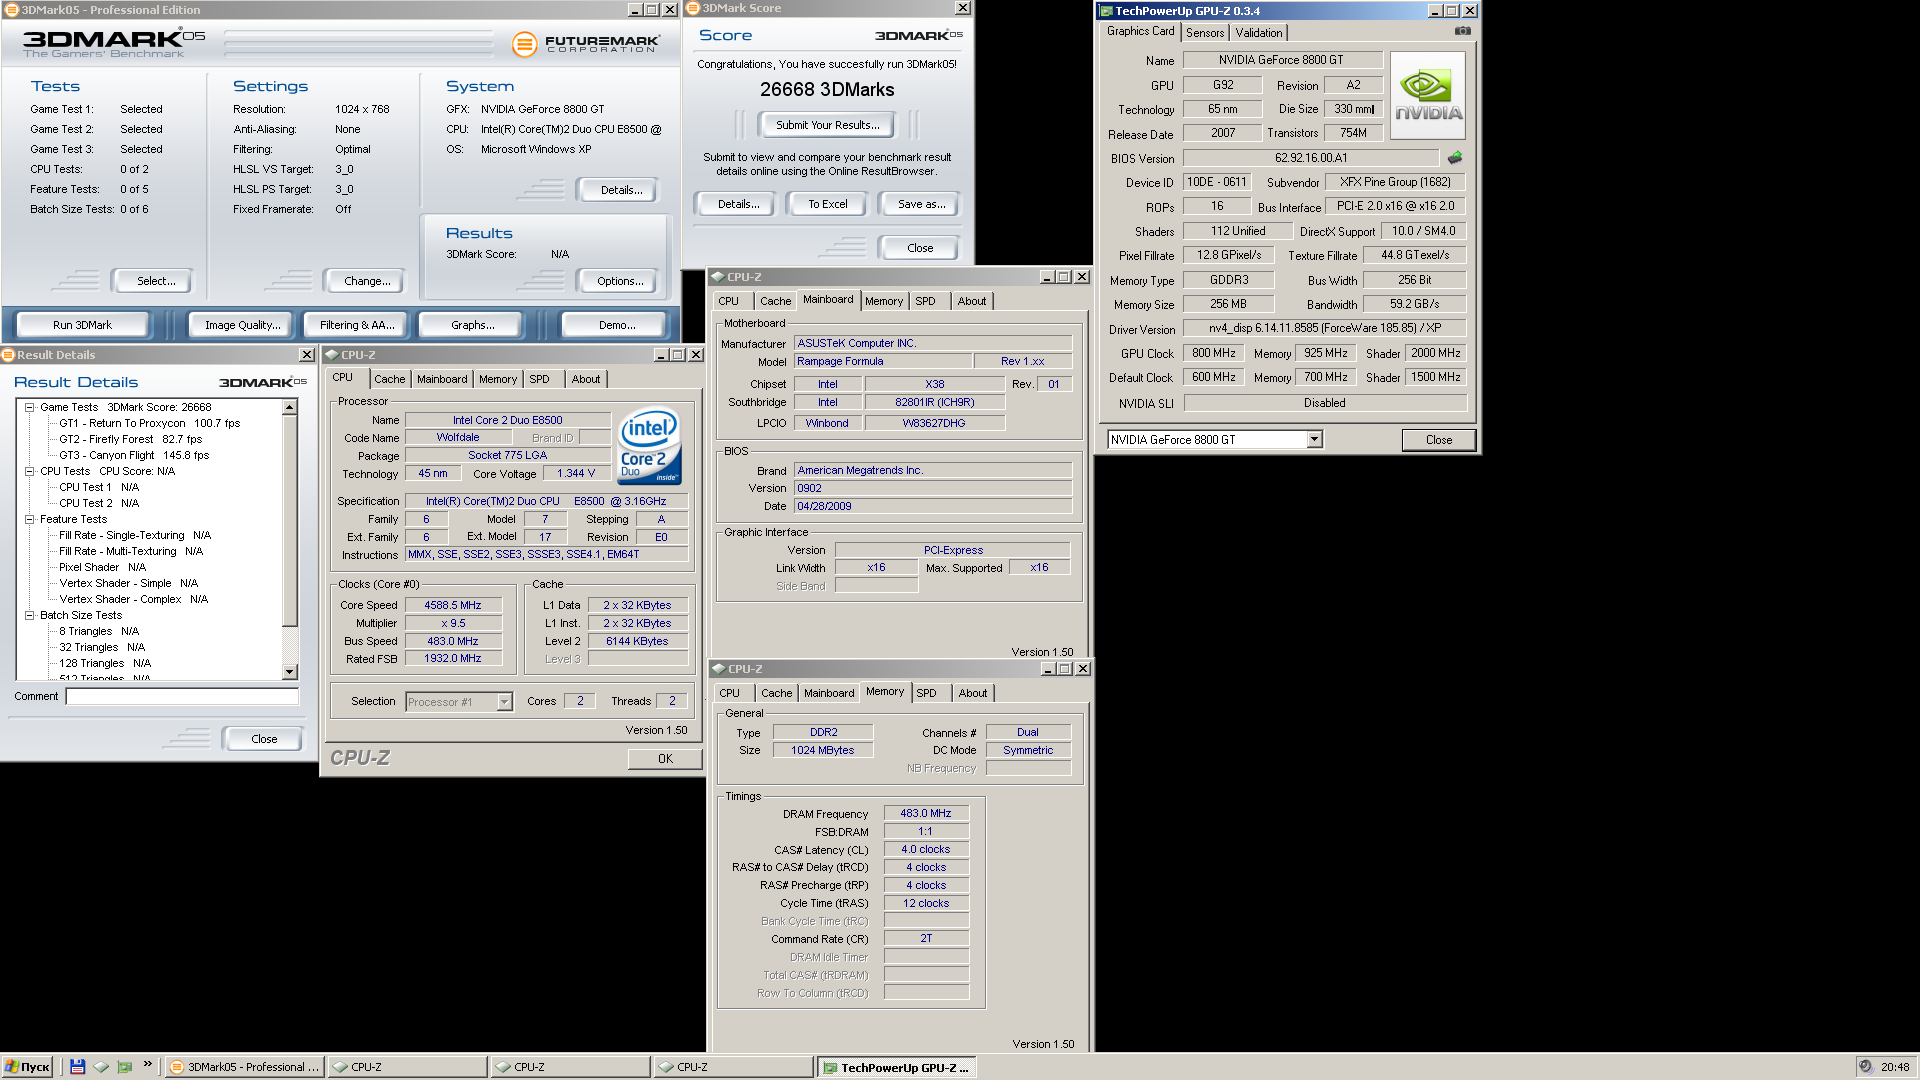Click the 3DMark Score window title icon
Viewport: 1920px width, 1080px height.
pyautogui.click(x=692, y=8)
